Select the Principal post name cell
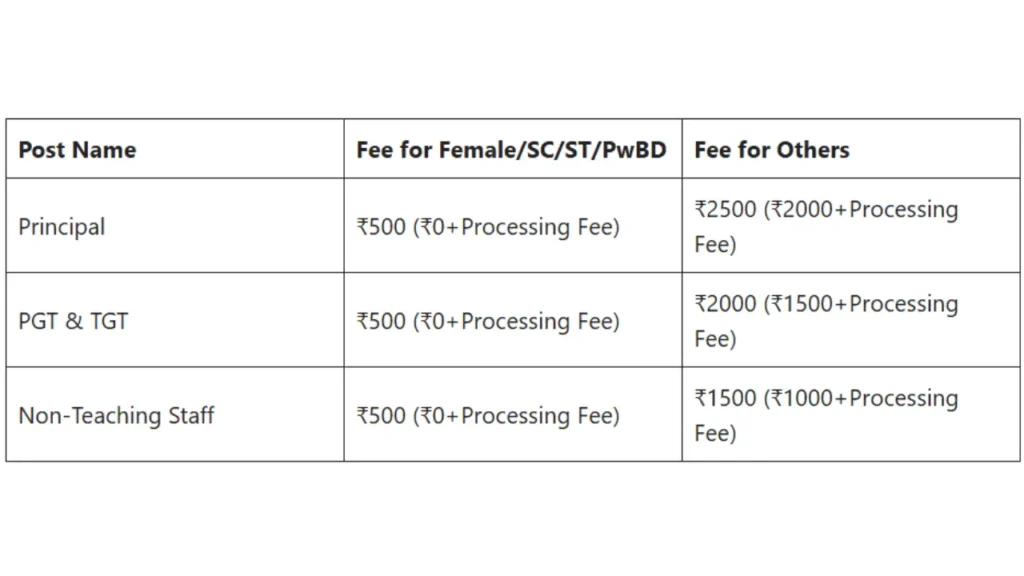Screen dimensions: 1024x576 [62, 227]
